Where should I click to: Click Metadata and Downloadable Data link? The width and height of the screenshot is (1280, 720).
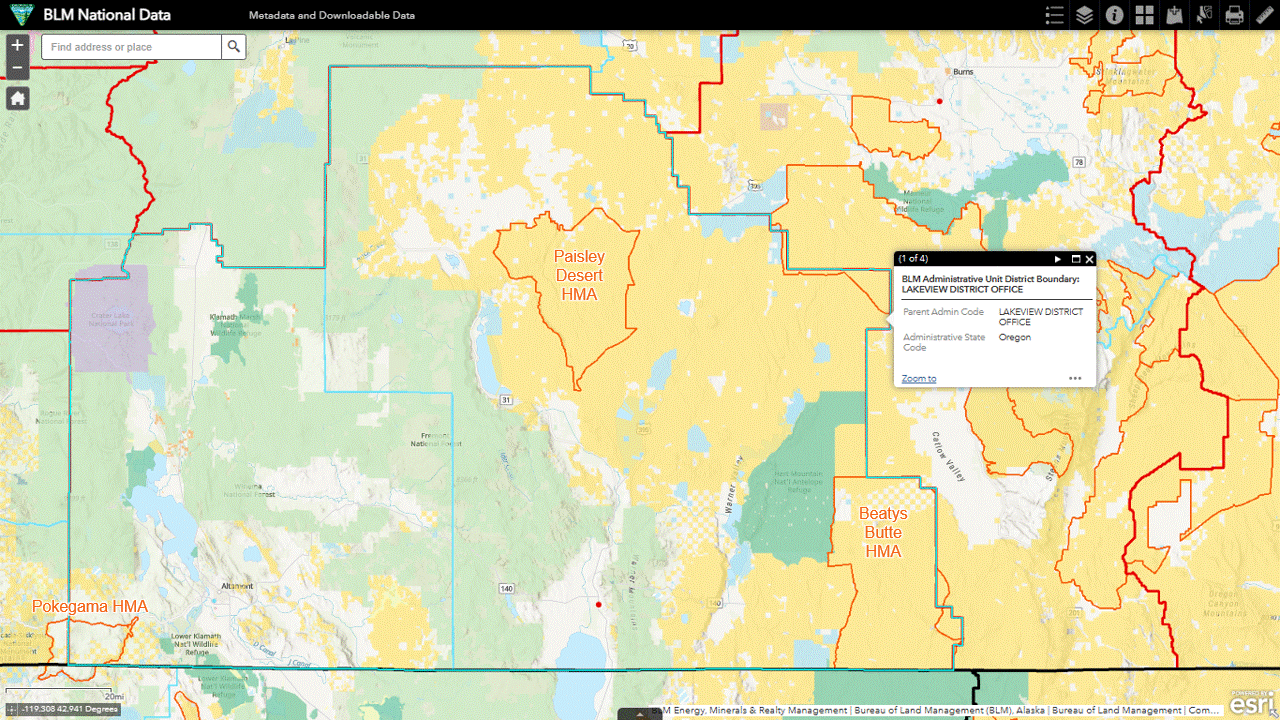pyautogui.click(x=332, y=16)
